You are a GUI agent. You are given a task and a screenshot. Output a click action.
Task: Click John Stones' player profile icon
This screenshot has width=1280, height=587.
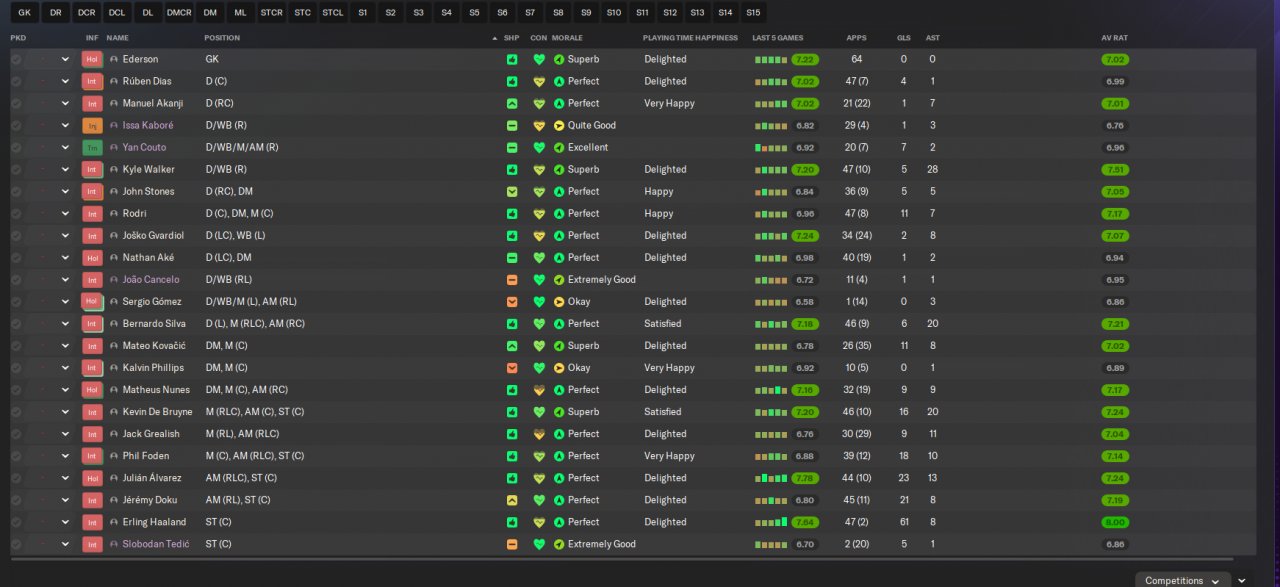pyautogui.click(x=114, y=191)
